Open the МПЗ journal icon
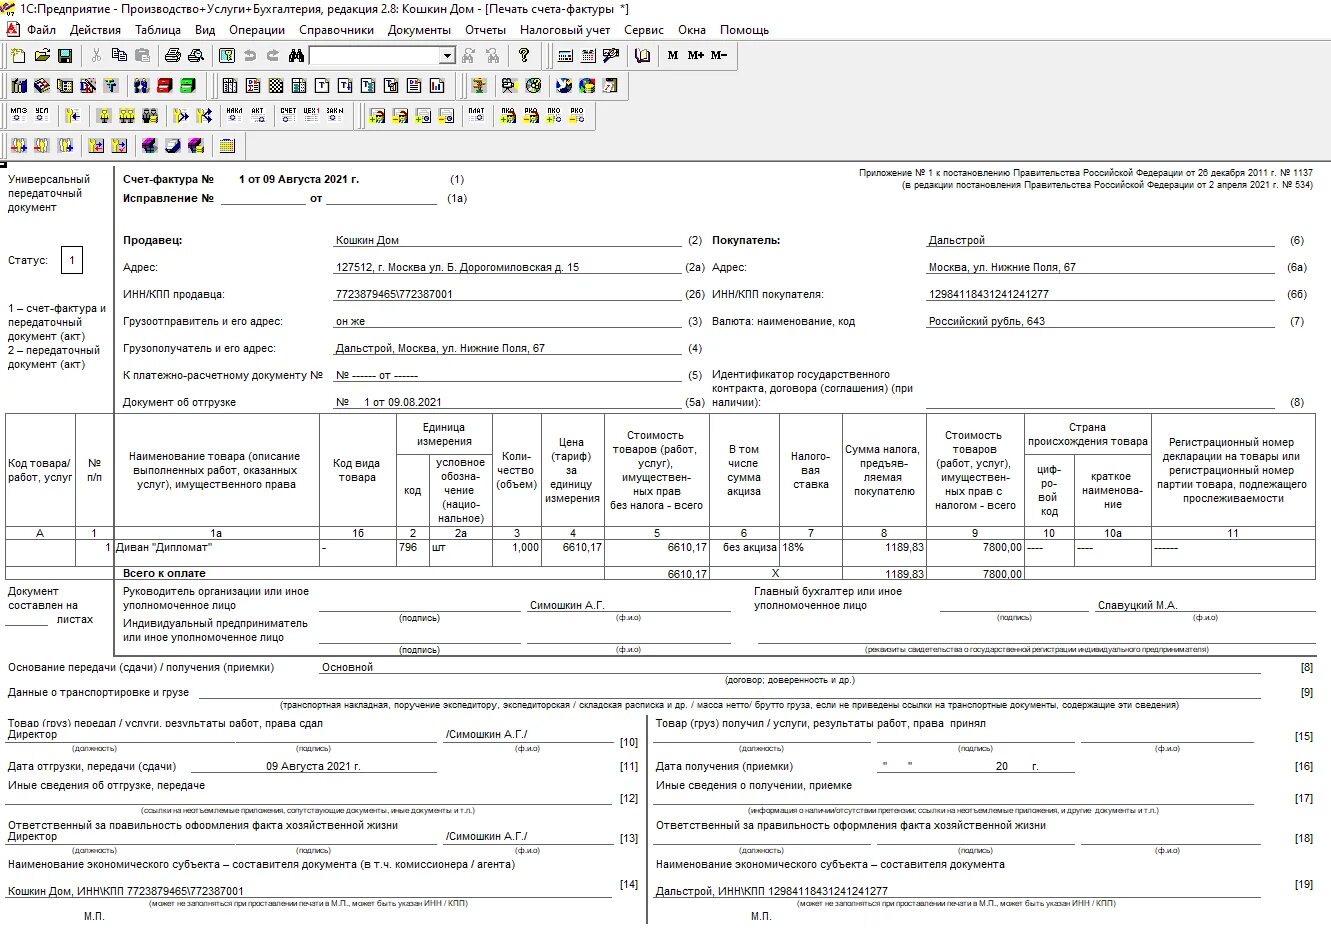The width and height of the screenshot is (1331, 933). [19, 116]
